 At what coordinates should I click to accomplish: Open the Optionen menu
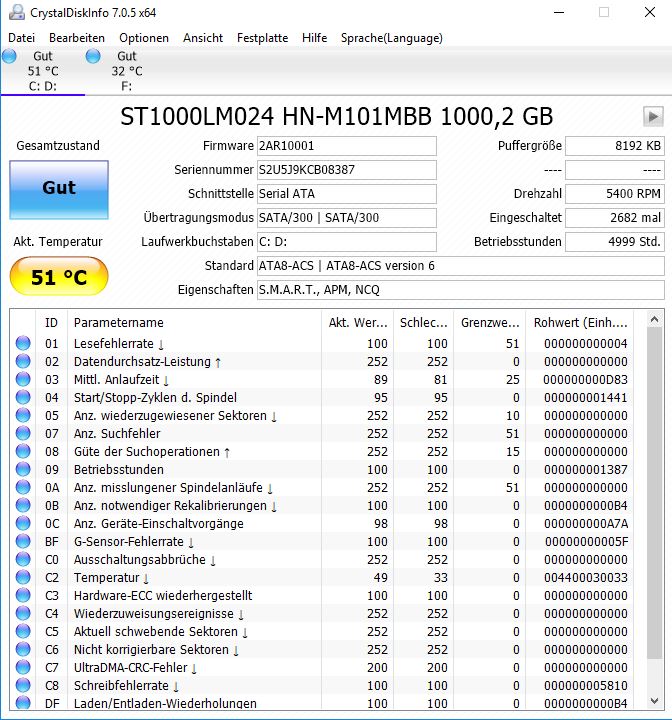144,38
